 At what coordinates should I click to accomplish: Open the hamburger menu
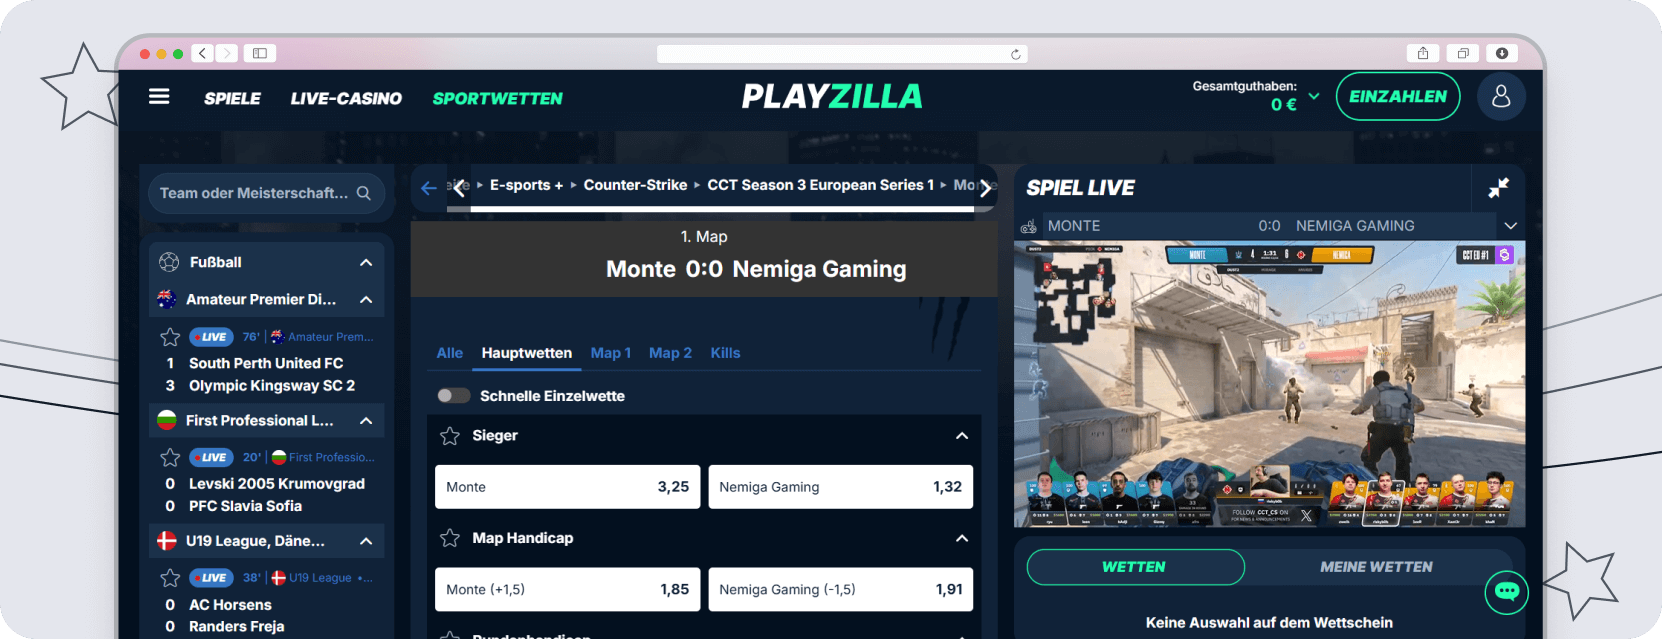[x=159, y=97]
